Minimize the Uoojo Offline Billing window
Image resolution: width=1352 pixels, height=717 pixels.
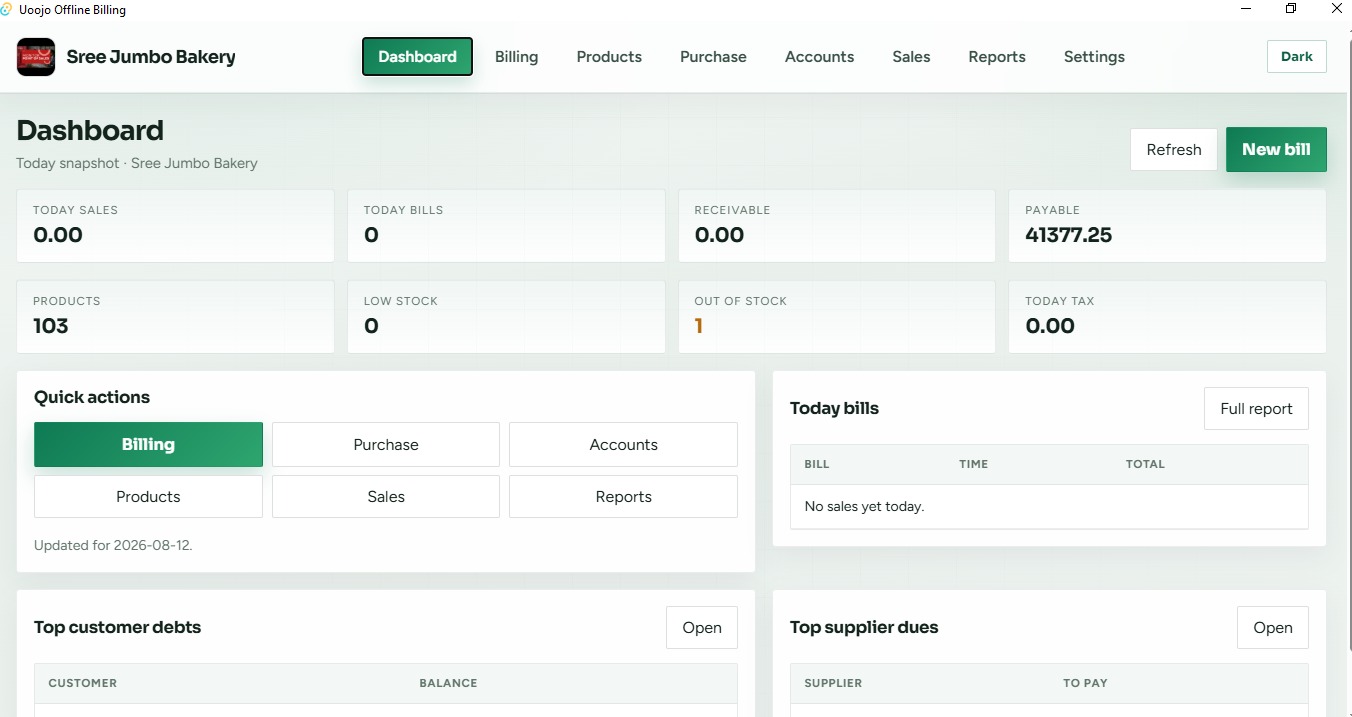1246,9
